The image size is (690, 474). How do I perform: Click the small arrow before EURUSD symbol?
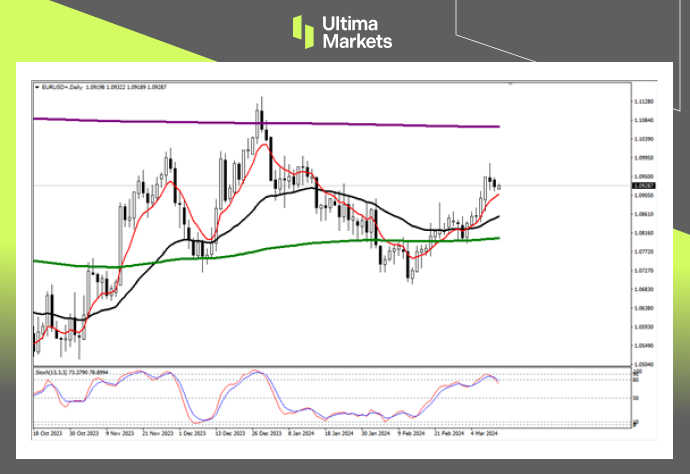pos(37,88)
